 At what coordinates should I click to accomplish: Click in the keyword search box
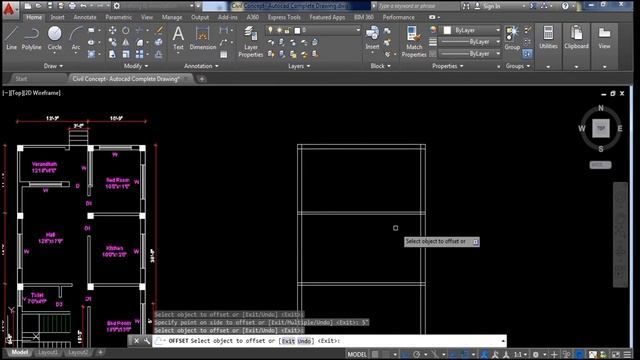[417, 6]
